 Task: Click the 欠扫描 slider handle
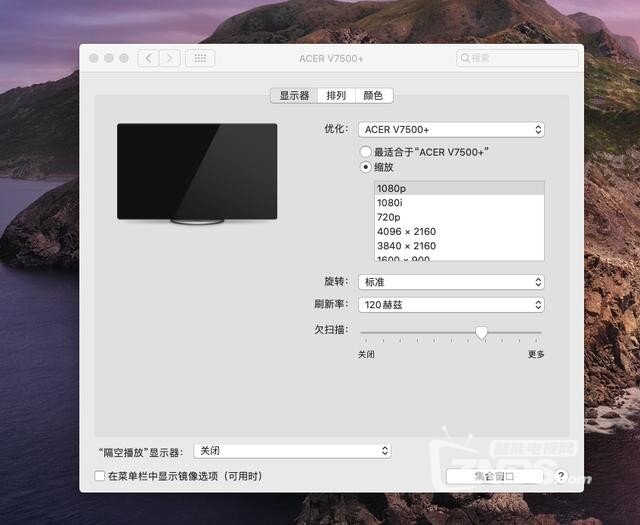pos(482,333)
